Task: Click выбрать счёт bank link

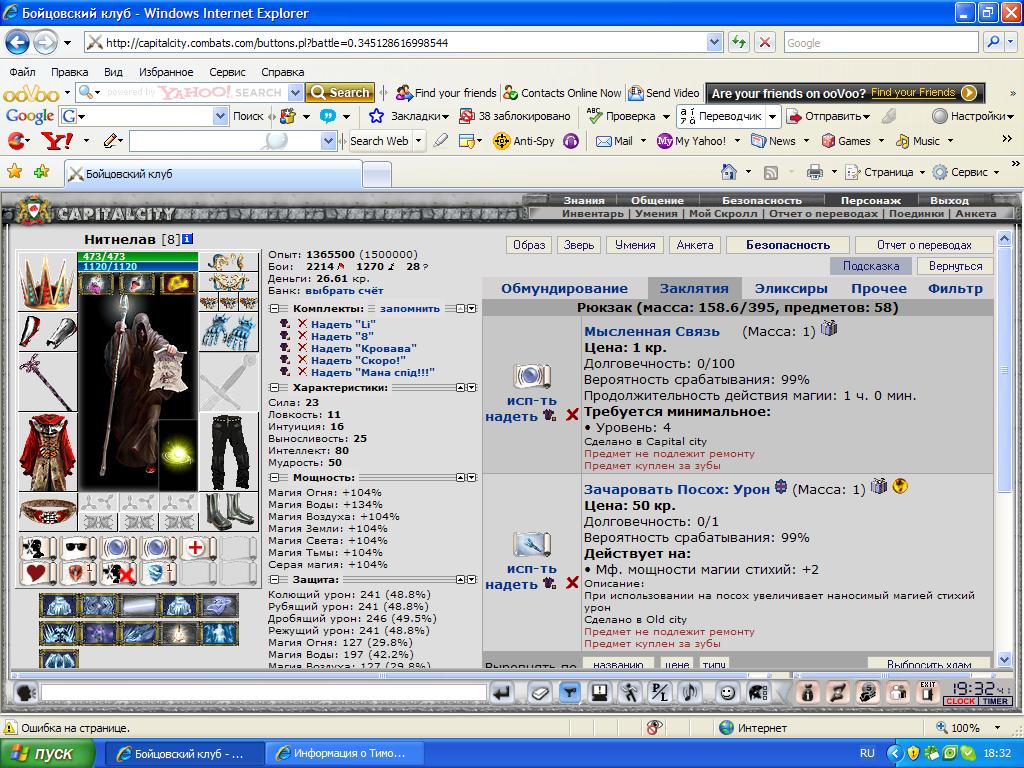Action: [344, 291]
